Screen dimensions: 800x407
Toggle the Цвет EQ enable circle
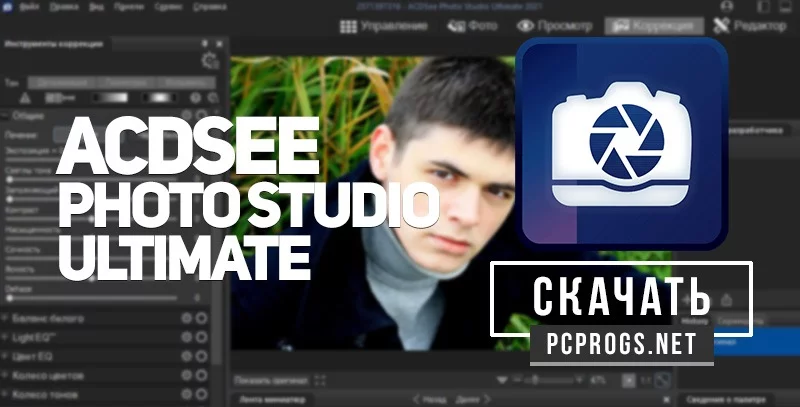(x=202, y=356)
